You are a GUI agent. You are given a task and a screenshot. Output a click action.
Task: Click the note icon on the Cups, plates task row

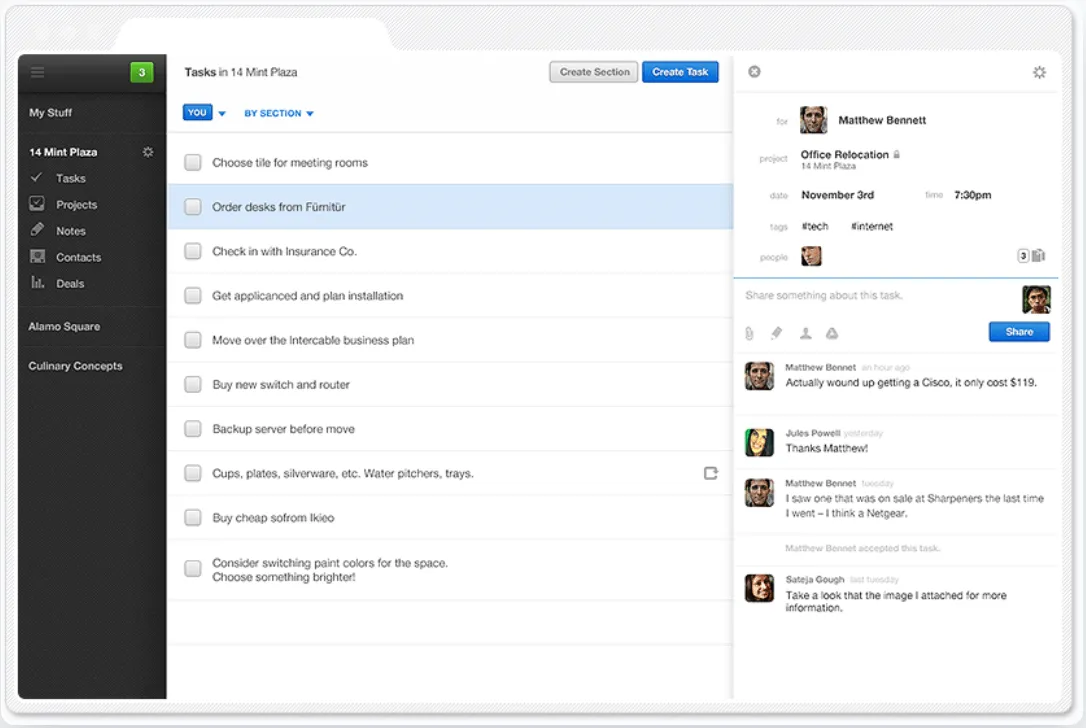(x=711, y=473)
